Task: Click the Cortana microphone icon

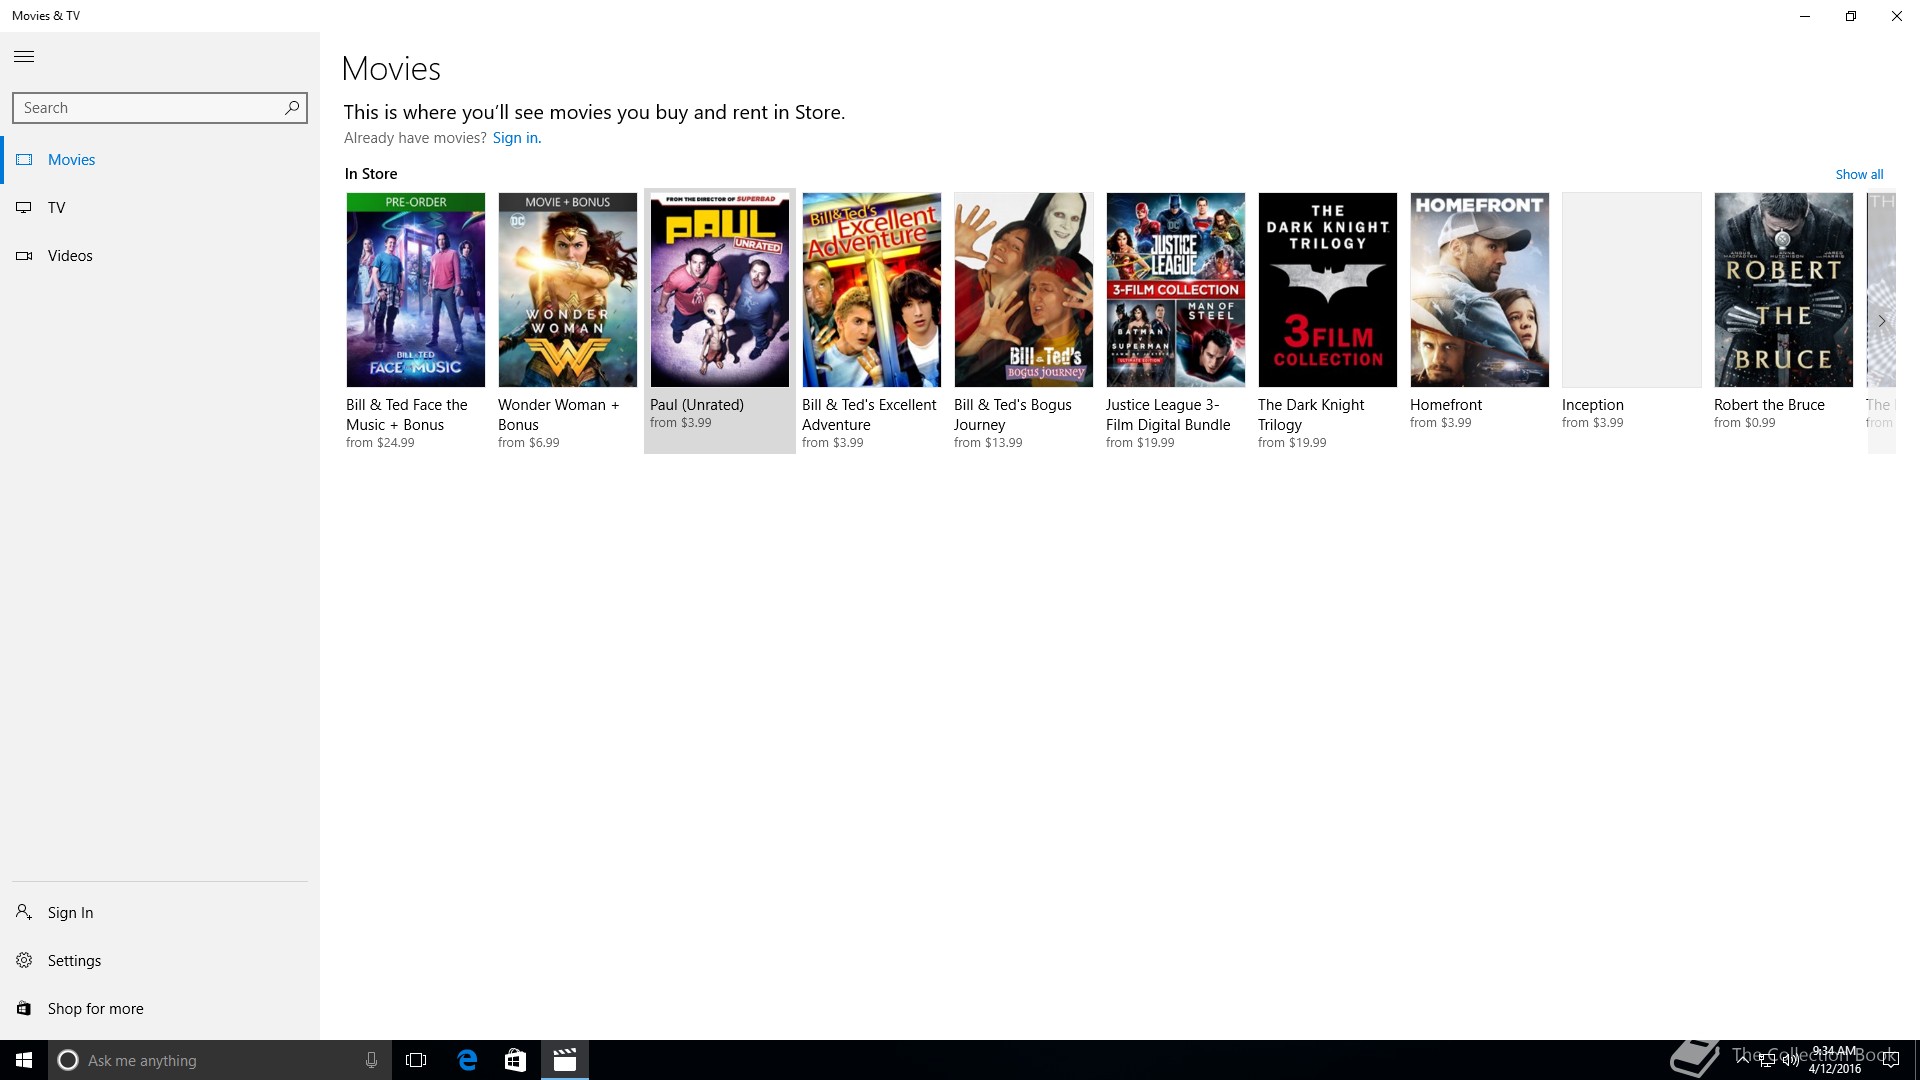Action: (371, 1060)
